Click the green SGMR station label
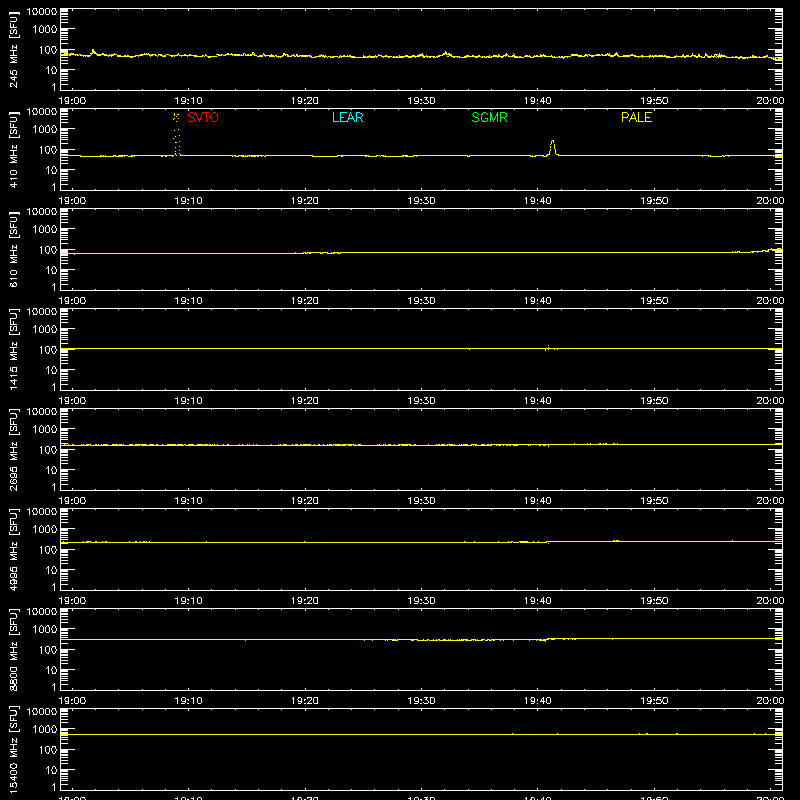Viewport: 800px width, 800px height. [x=489, y=117]
